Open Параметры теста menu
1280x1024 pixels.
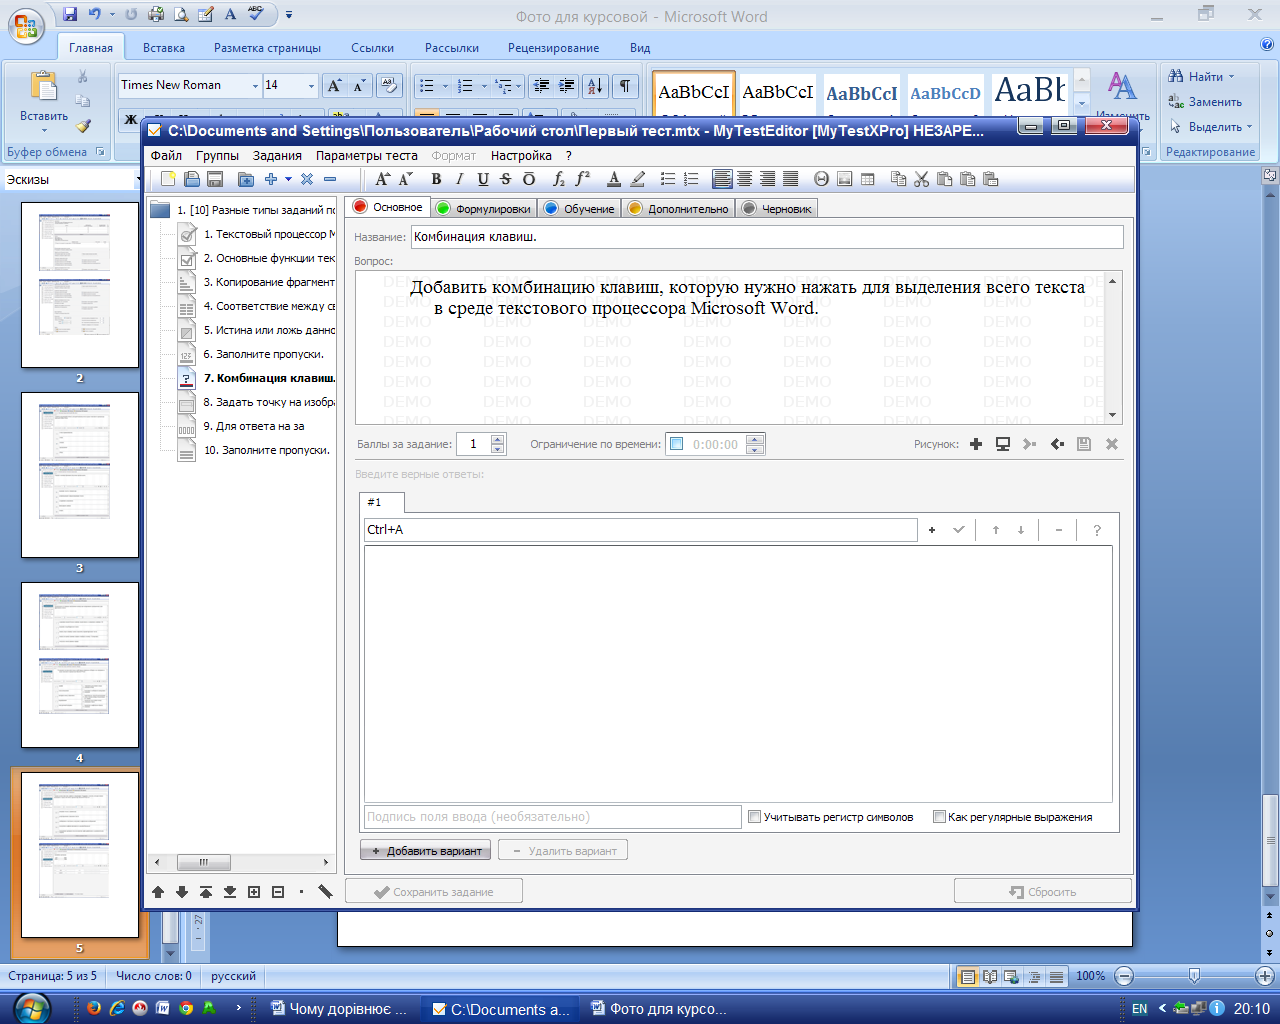(367, 156)
